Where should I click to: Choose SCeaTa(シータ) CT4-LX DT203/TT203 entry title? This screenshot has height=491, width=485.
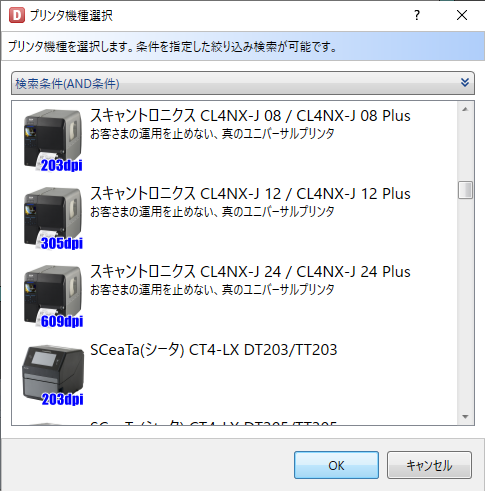click(x=214, y=350)
